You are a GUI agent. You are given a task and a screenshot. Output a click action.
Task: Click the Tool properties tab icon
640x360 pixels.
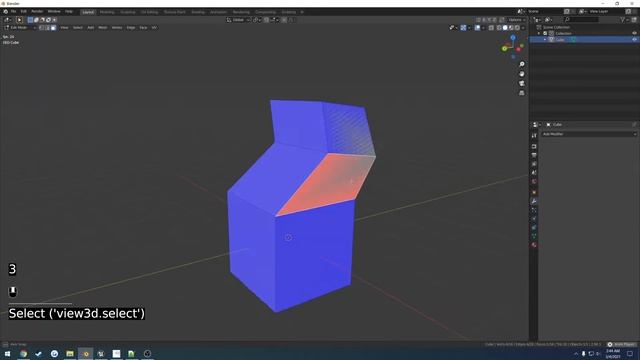tap(534, 136)
